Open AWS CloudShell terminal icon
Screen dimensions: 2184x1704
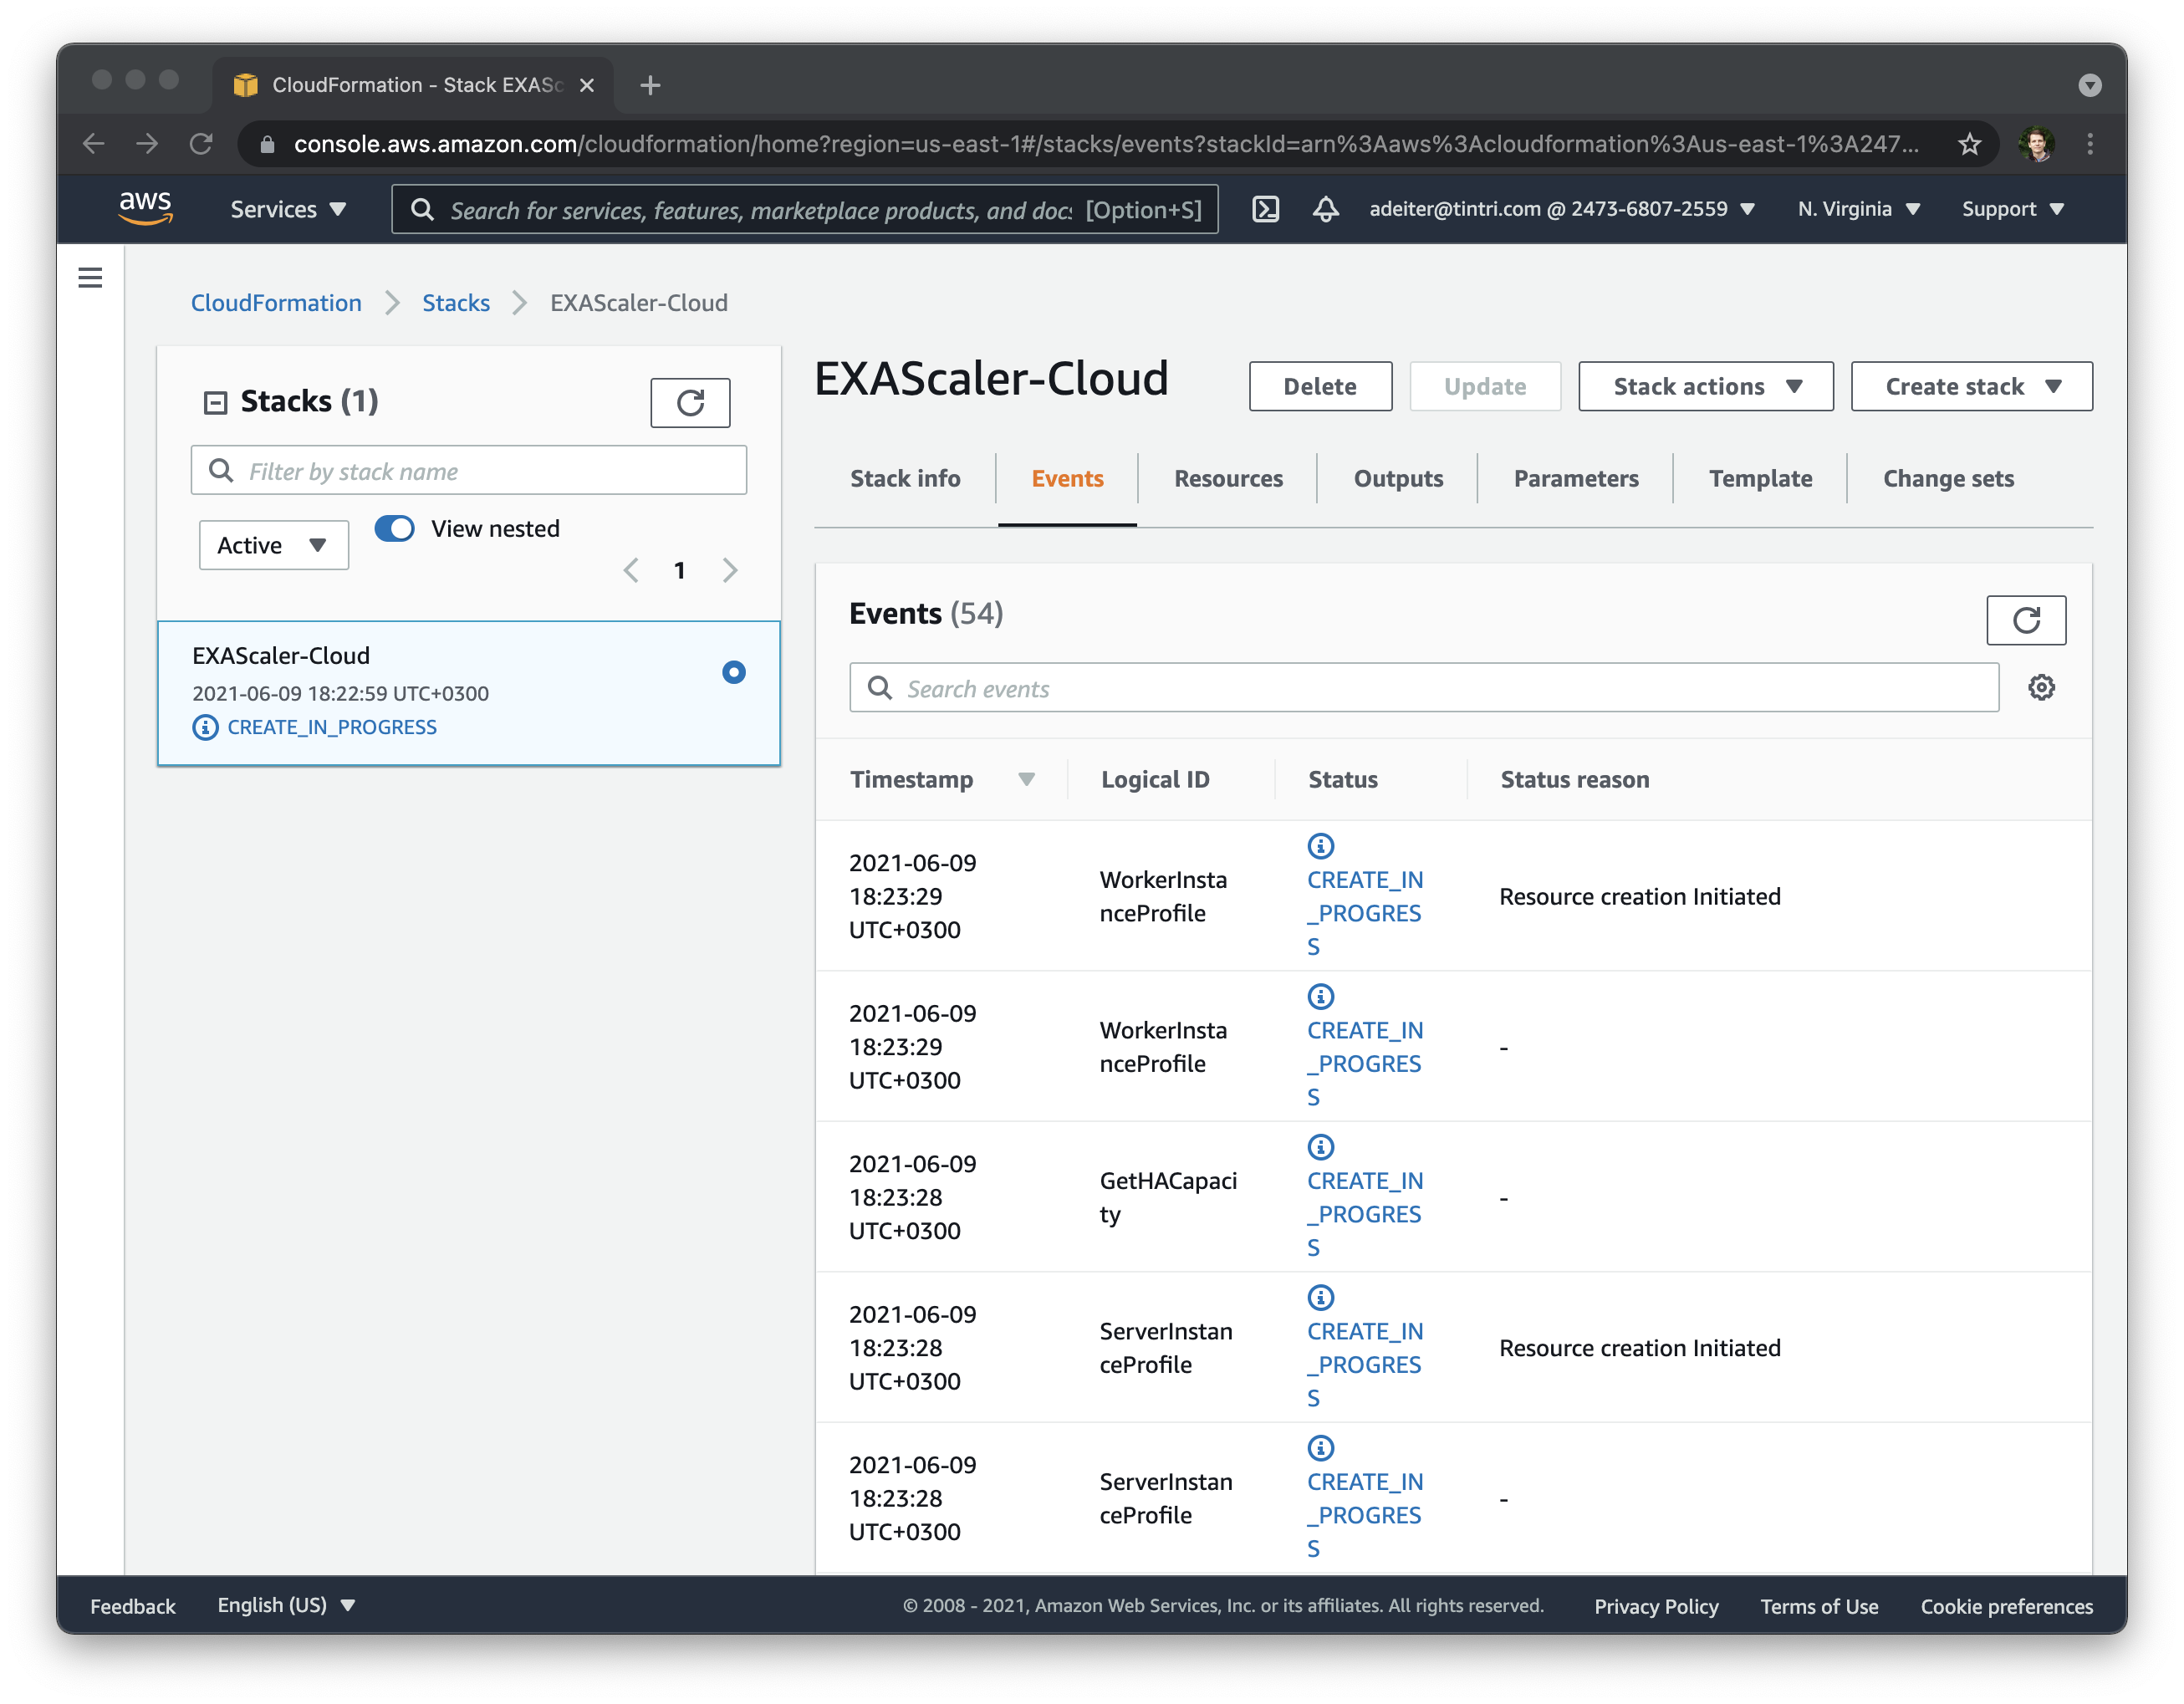click(1265, 209)
